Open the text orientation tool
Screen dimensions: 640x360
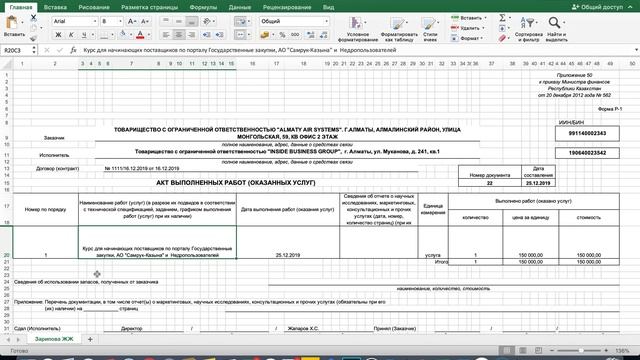[207, 21]
